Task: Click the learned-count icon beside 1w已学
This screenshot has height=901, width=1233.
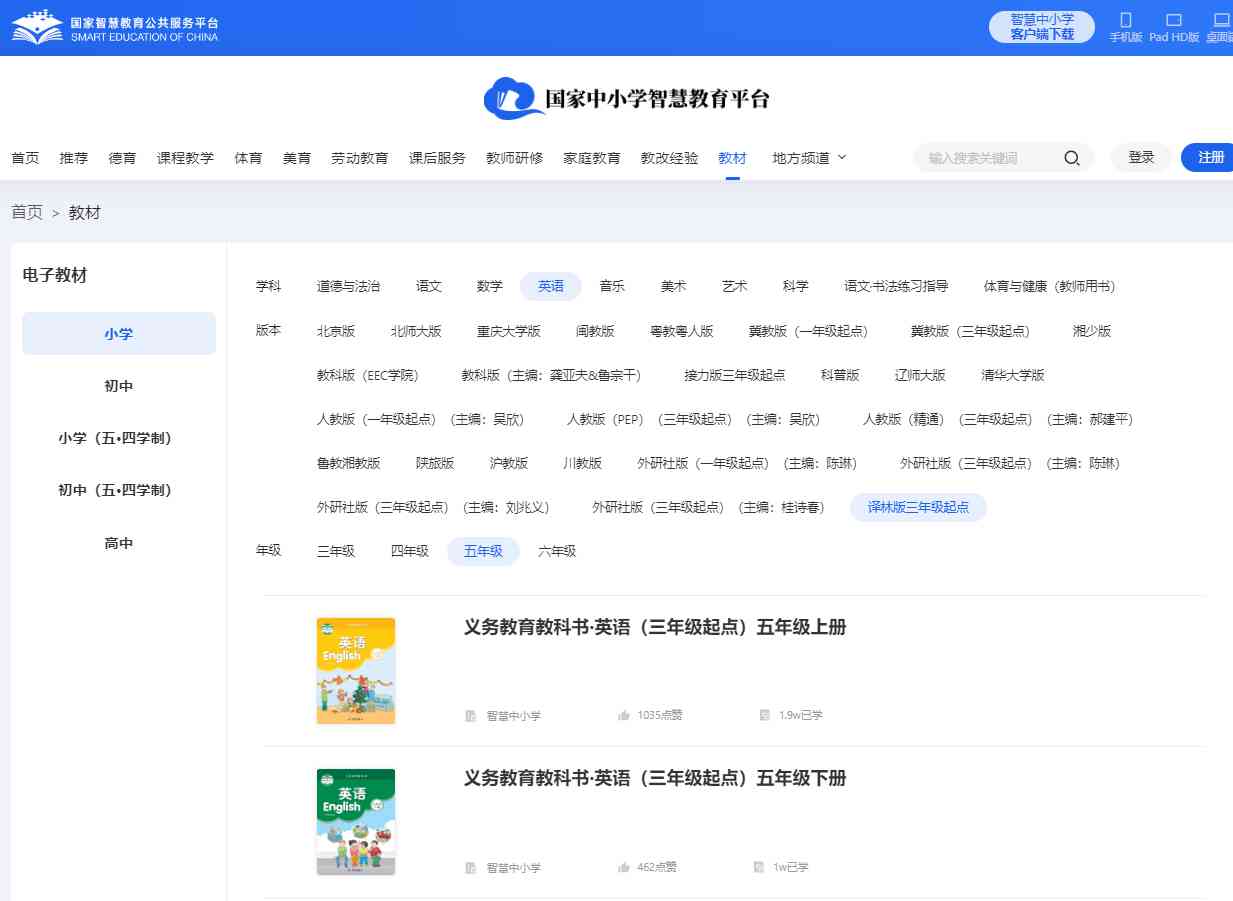Action: (759, 867)
